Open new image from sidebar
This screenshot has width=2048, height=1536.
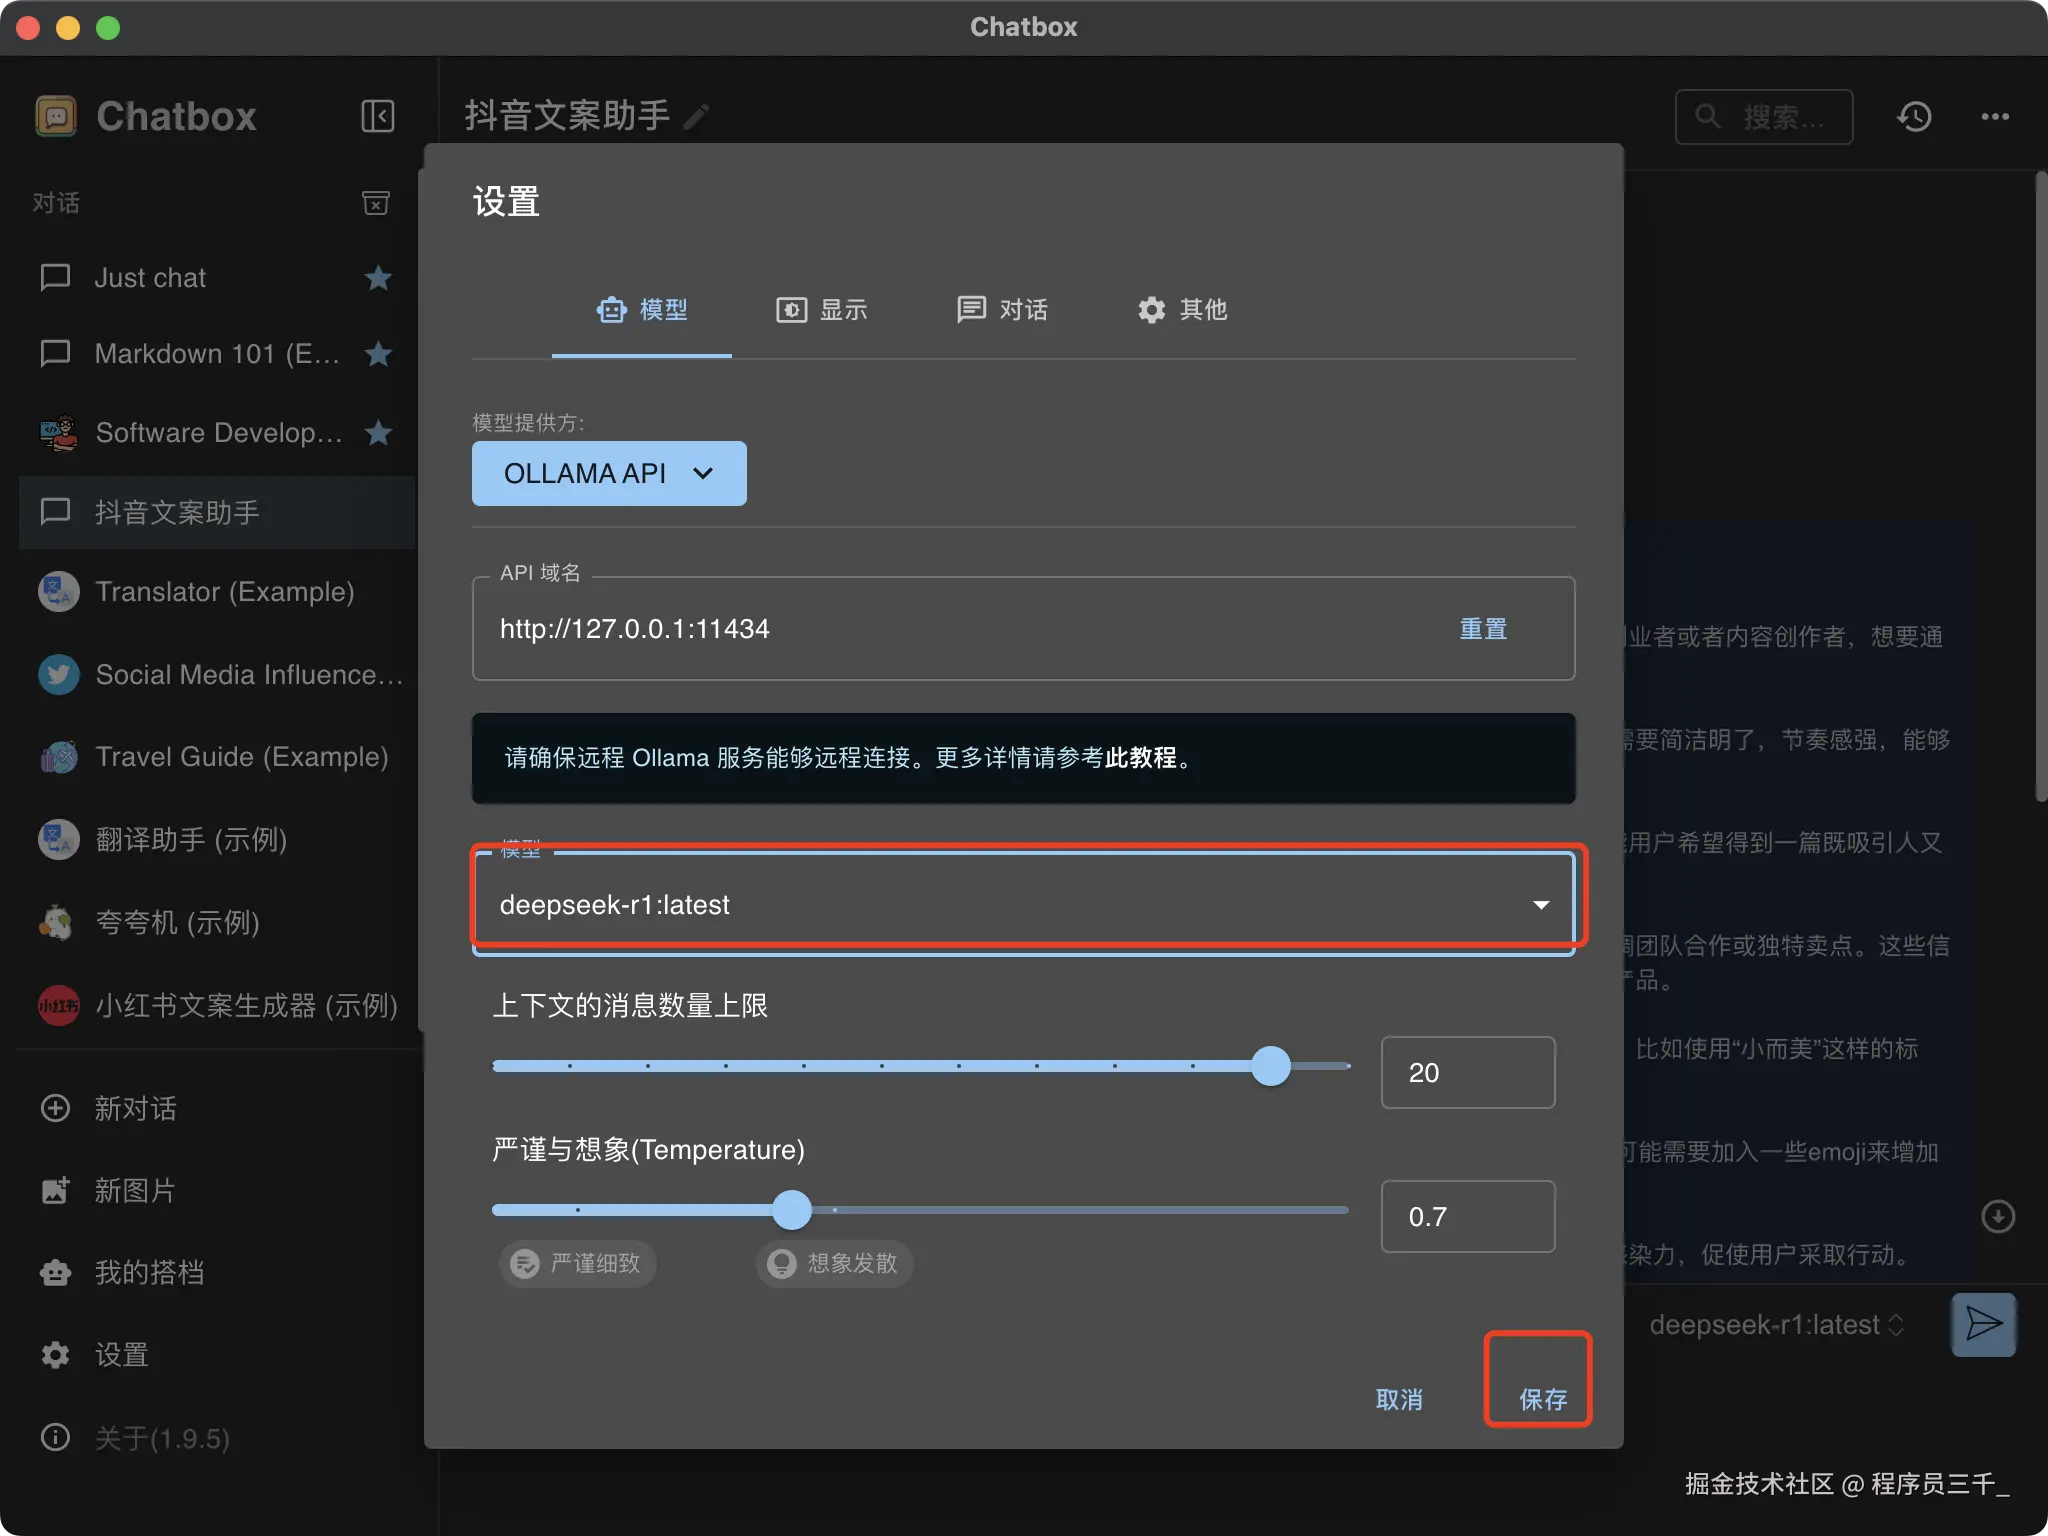click(x=134, y=1190)
